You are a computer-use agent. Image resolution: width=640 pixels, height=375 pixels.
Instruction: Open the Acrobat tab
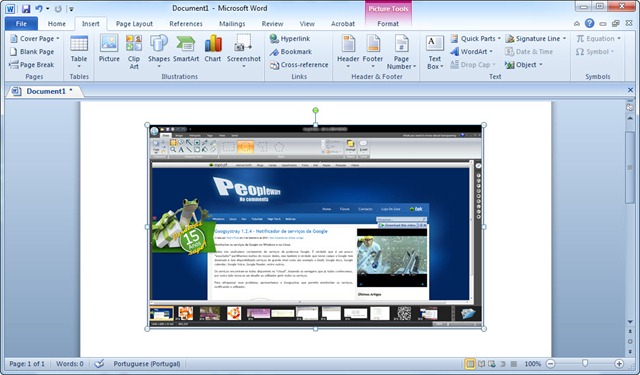click(342, 24)
